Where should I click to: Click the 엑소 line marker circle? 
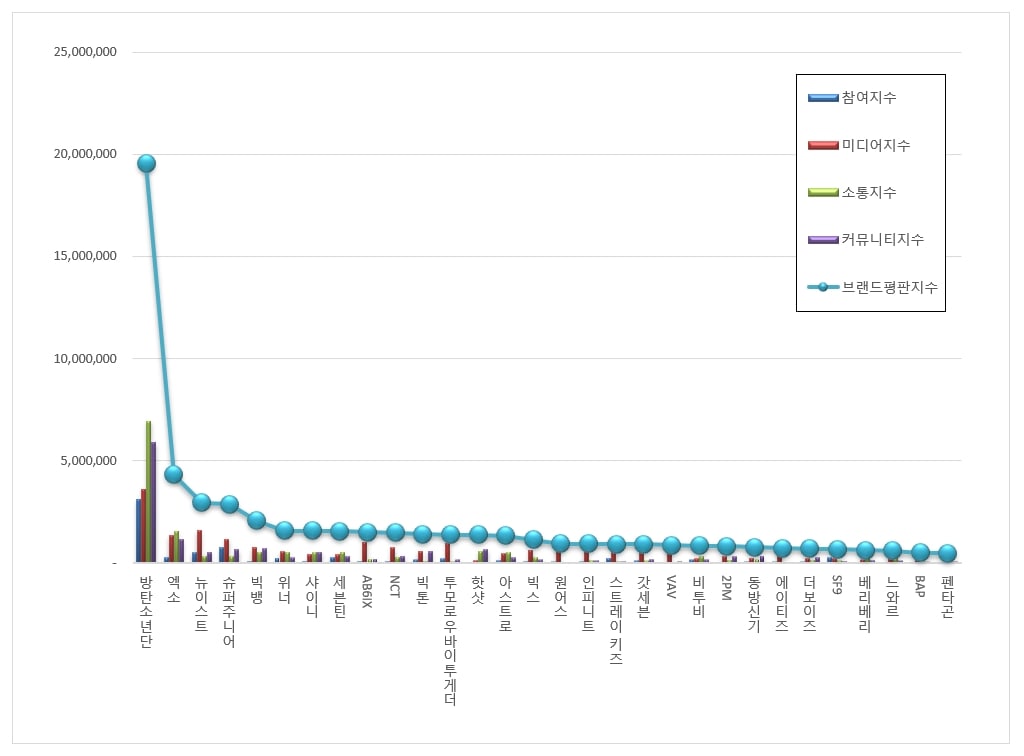(173, 474)
